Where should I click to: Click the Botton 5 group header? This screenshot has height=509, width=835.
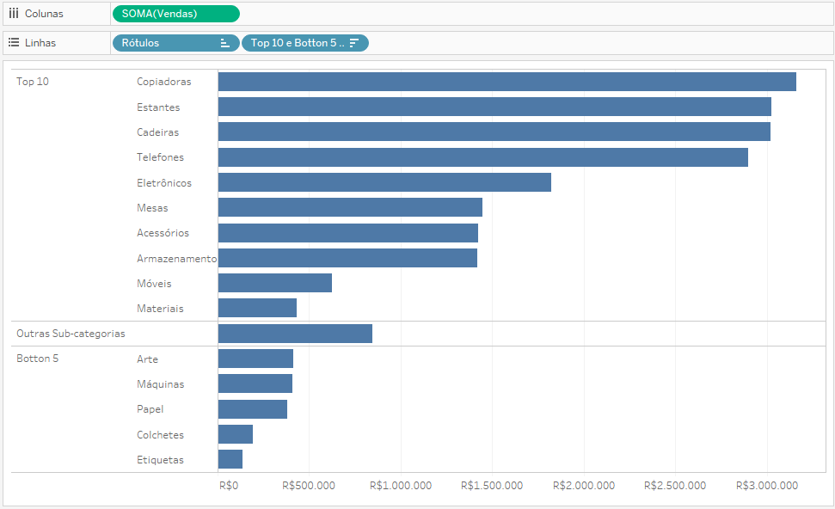pos(37,358)
